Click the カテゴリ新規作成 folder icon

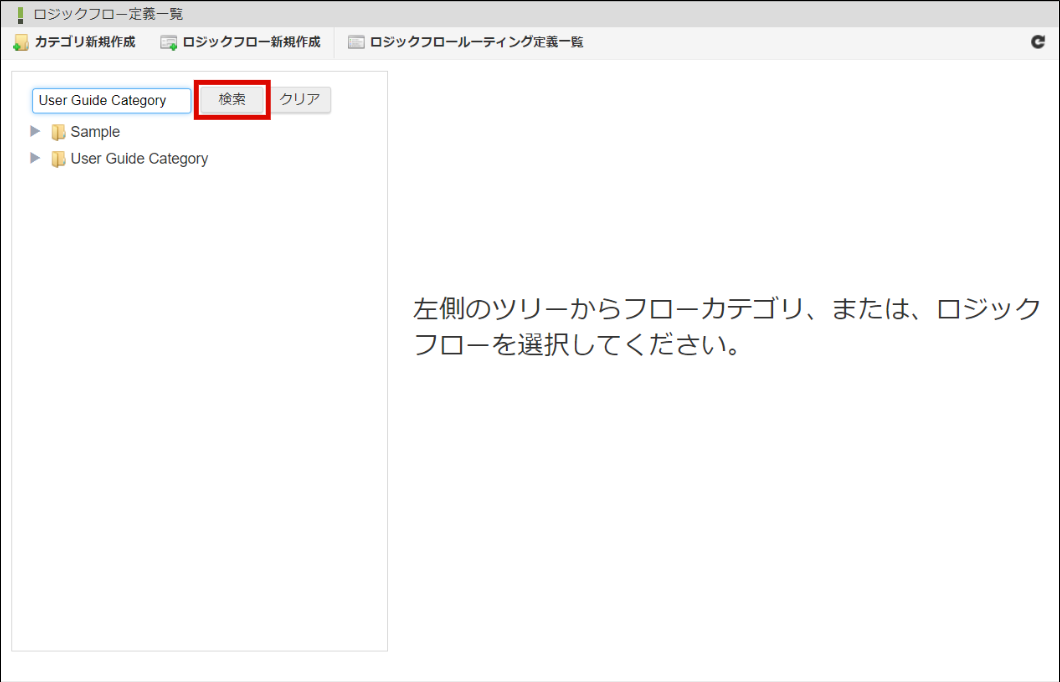tap(20, 42)
